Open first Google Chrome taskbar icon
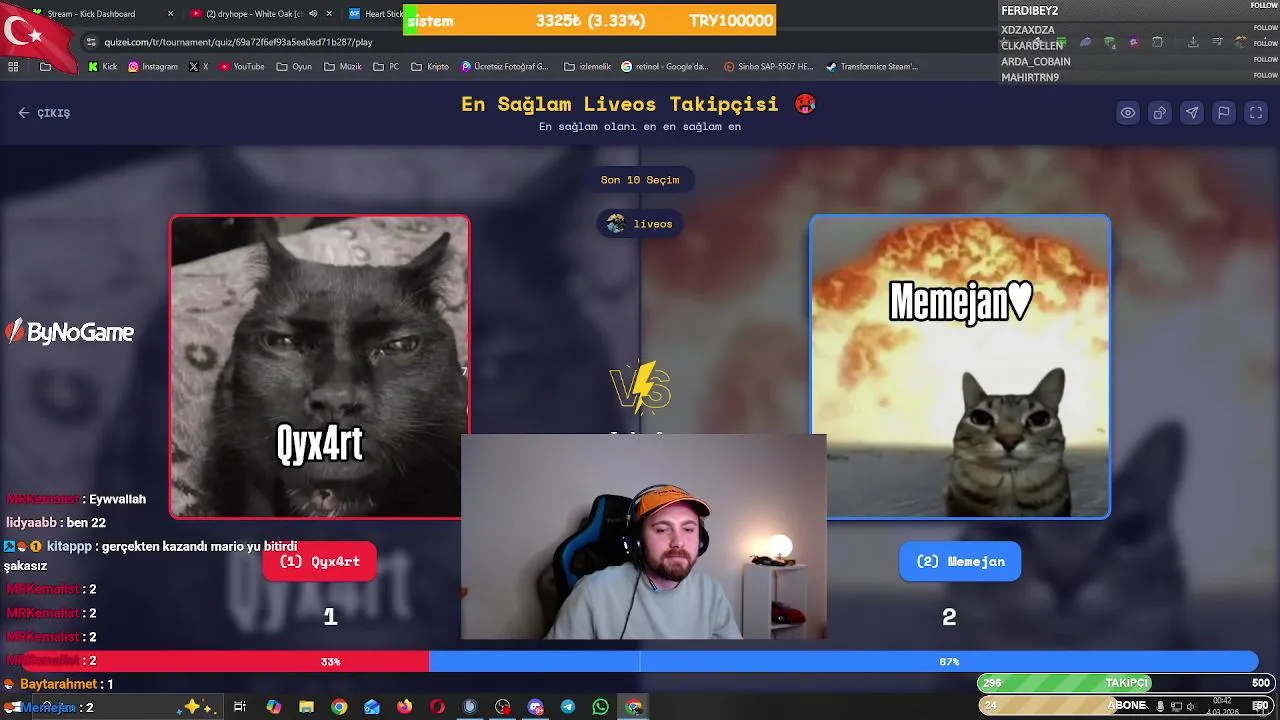Screen dimensions: 1280x720 point(339,707)
